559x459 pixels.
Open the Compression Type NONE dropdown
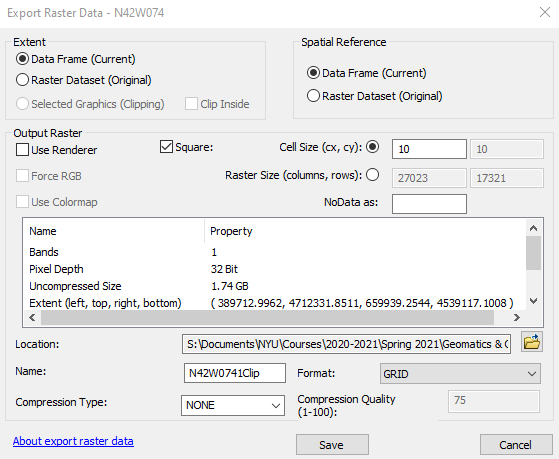[233, 405]
